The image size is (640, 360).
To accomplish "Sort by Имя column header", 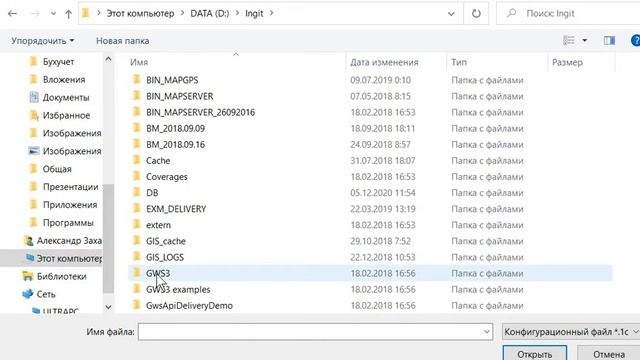I will point(139,62).
